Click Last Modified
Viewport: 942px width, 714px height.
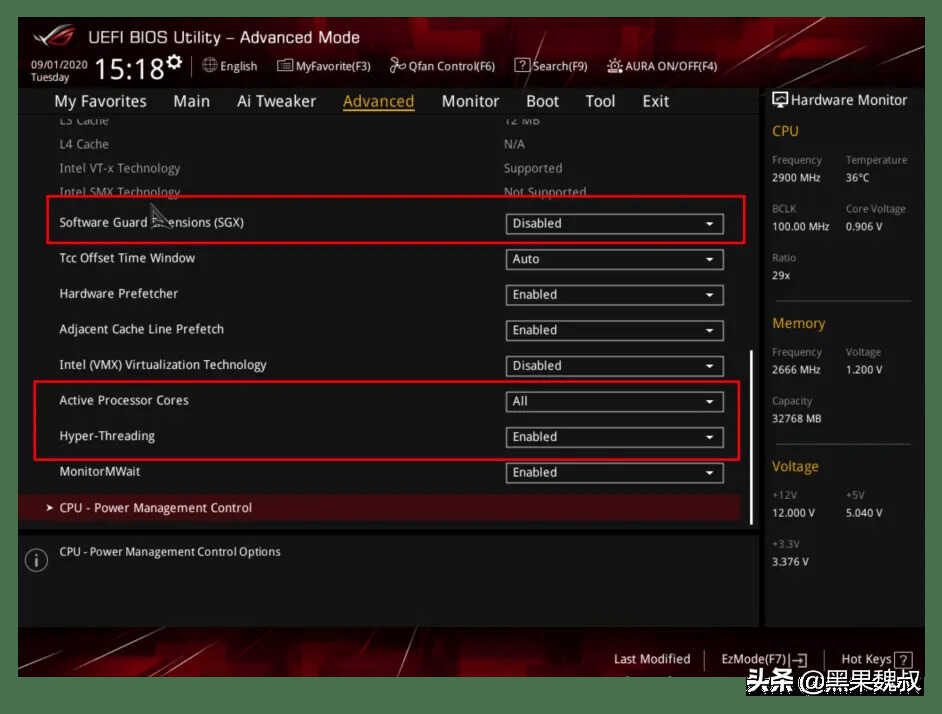click(652, 659)
